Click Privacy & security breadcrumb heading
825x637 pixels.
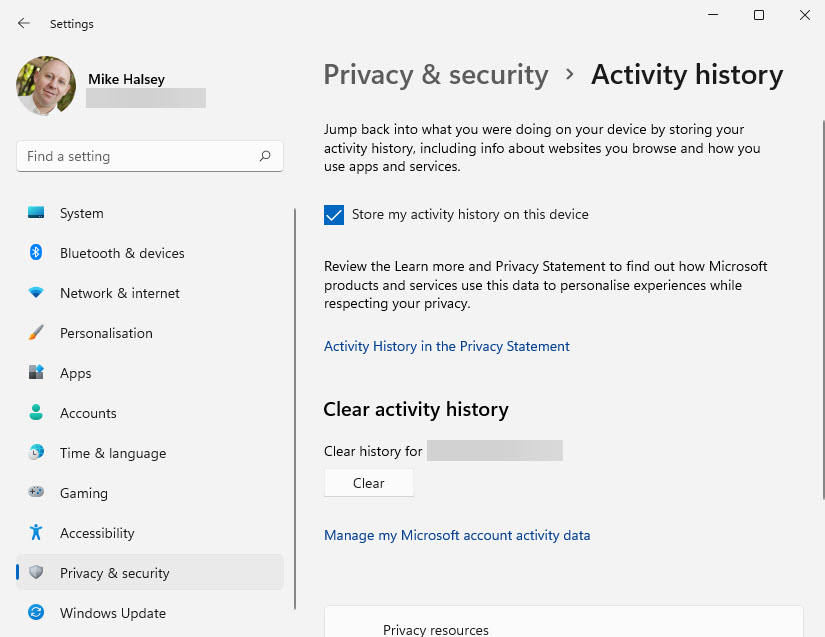coord(436,75)
